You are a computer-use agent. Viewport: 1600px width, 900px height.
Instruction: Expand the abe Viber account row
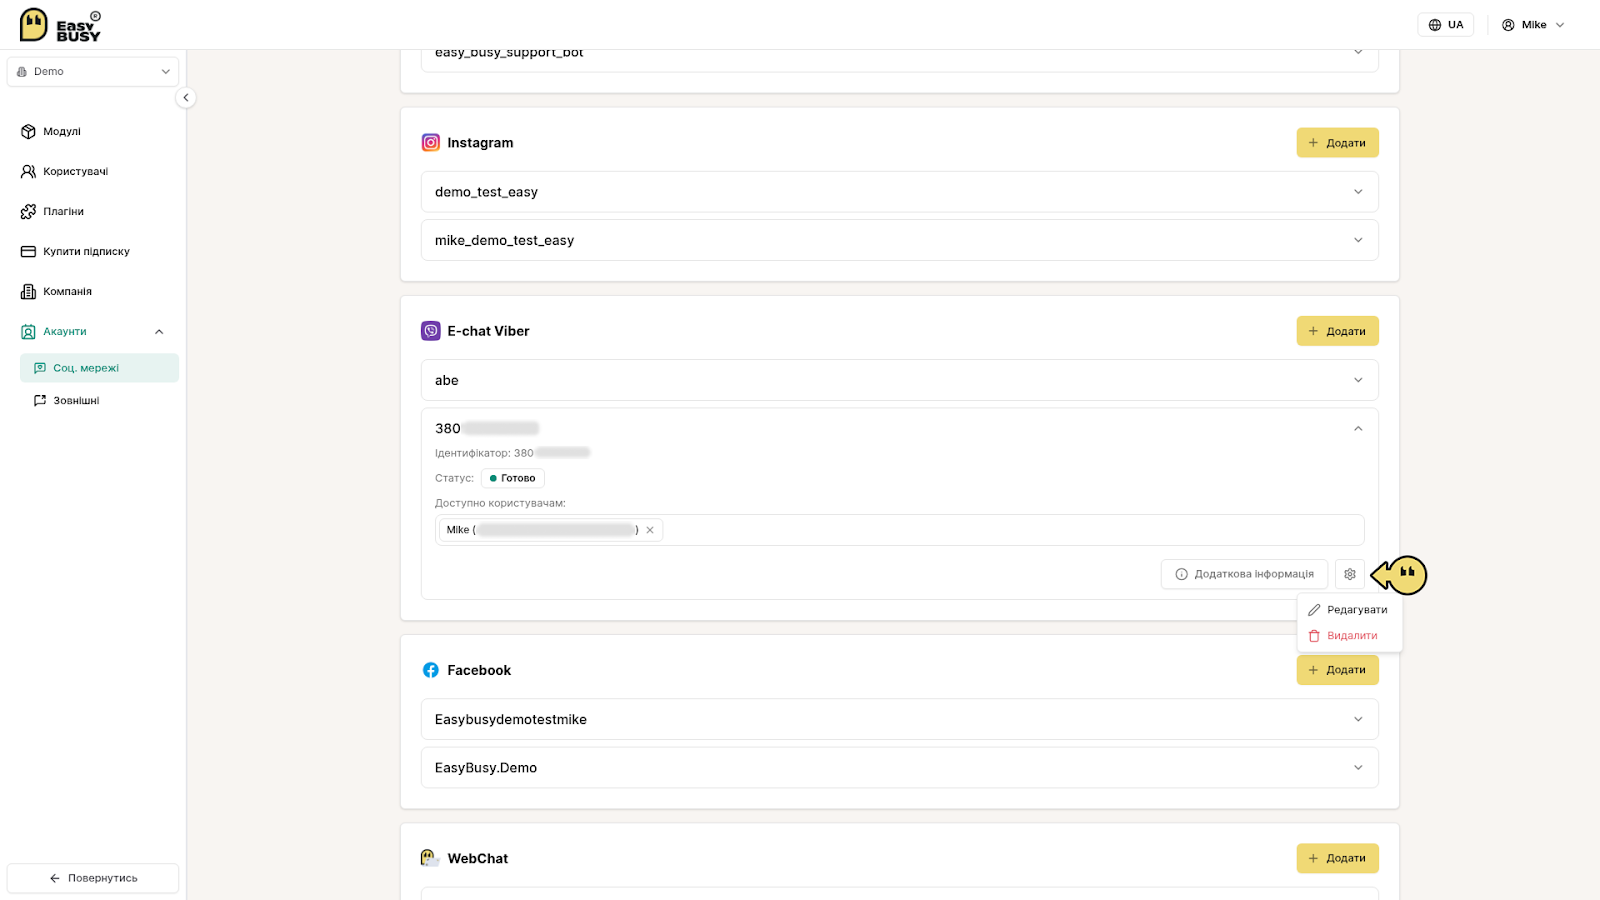coord(899,380)
